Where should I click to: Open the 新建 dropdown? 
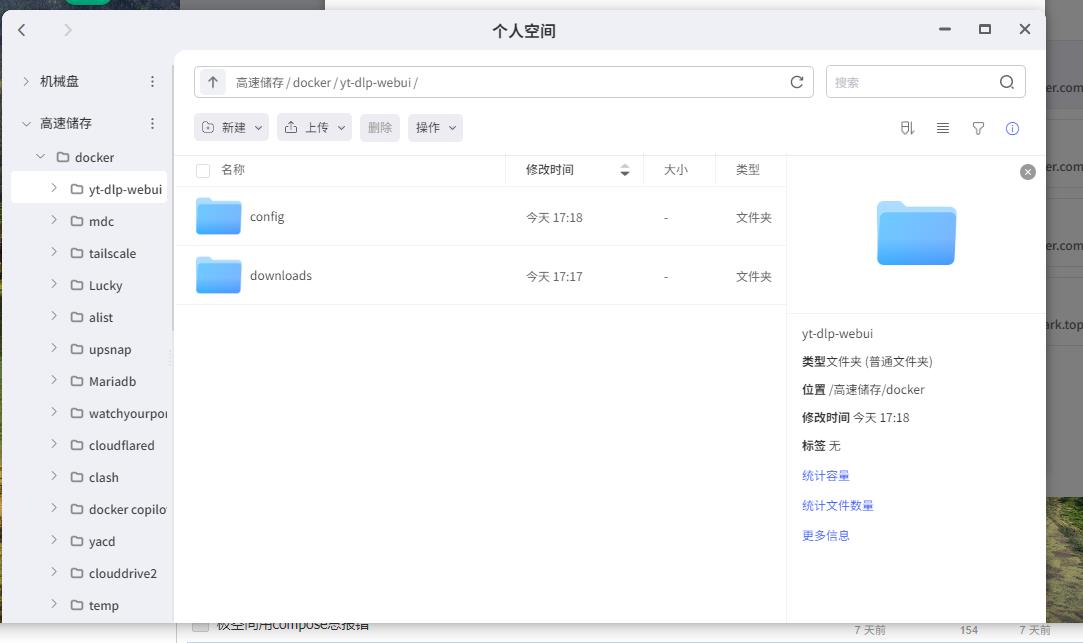tap(232, 128)
